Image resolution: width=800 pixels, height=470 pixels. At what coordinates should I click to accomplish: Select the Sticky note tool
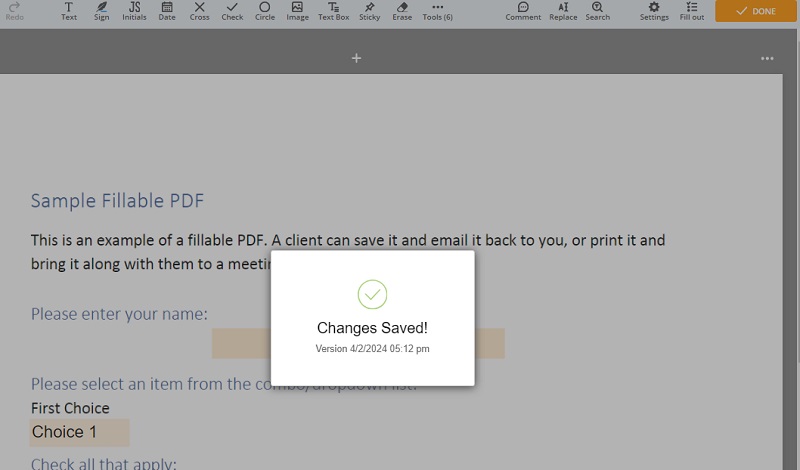click(x=369, y=11)
